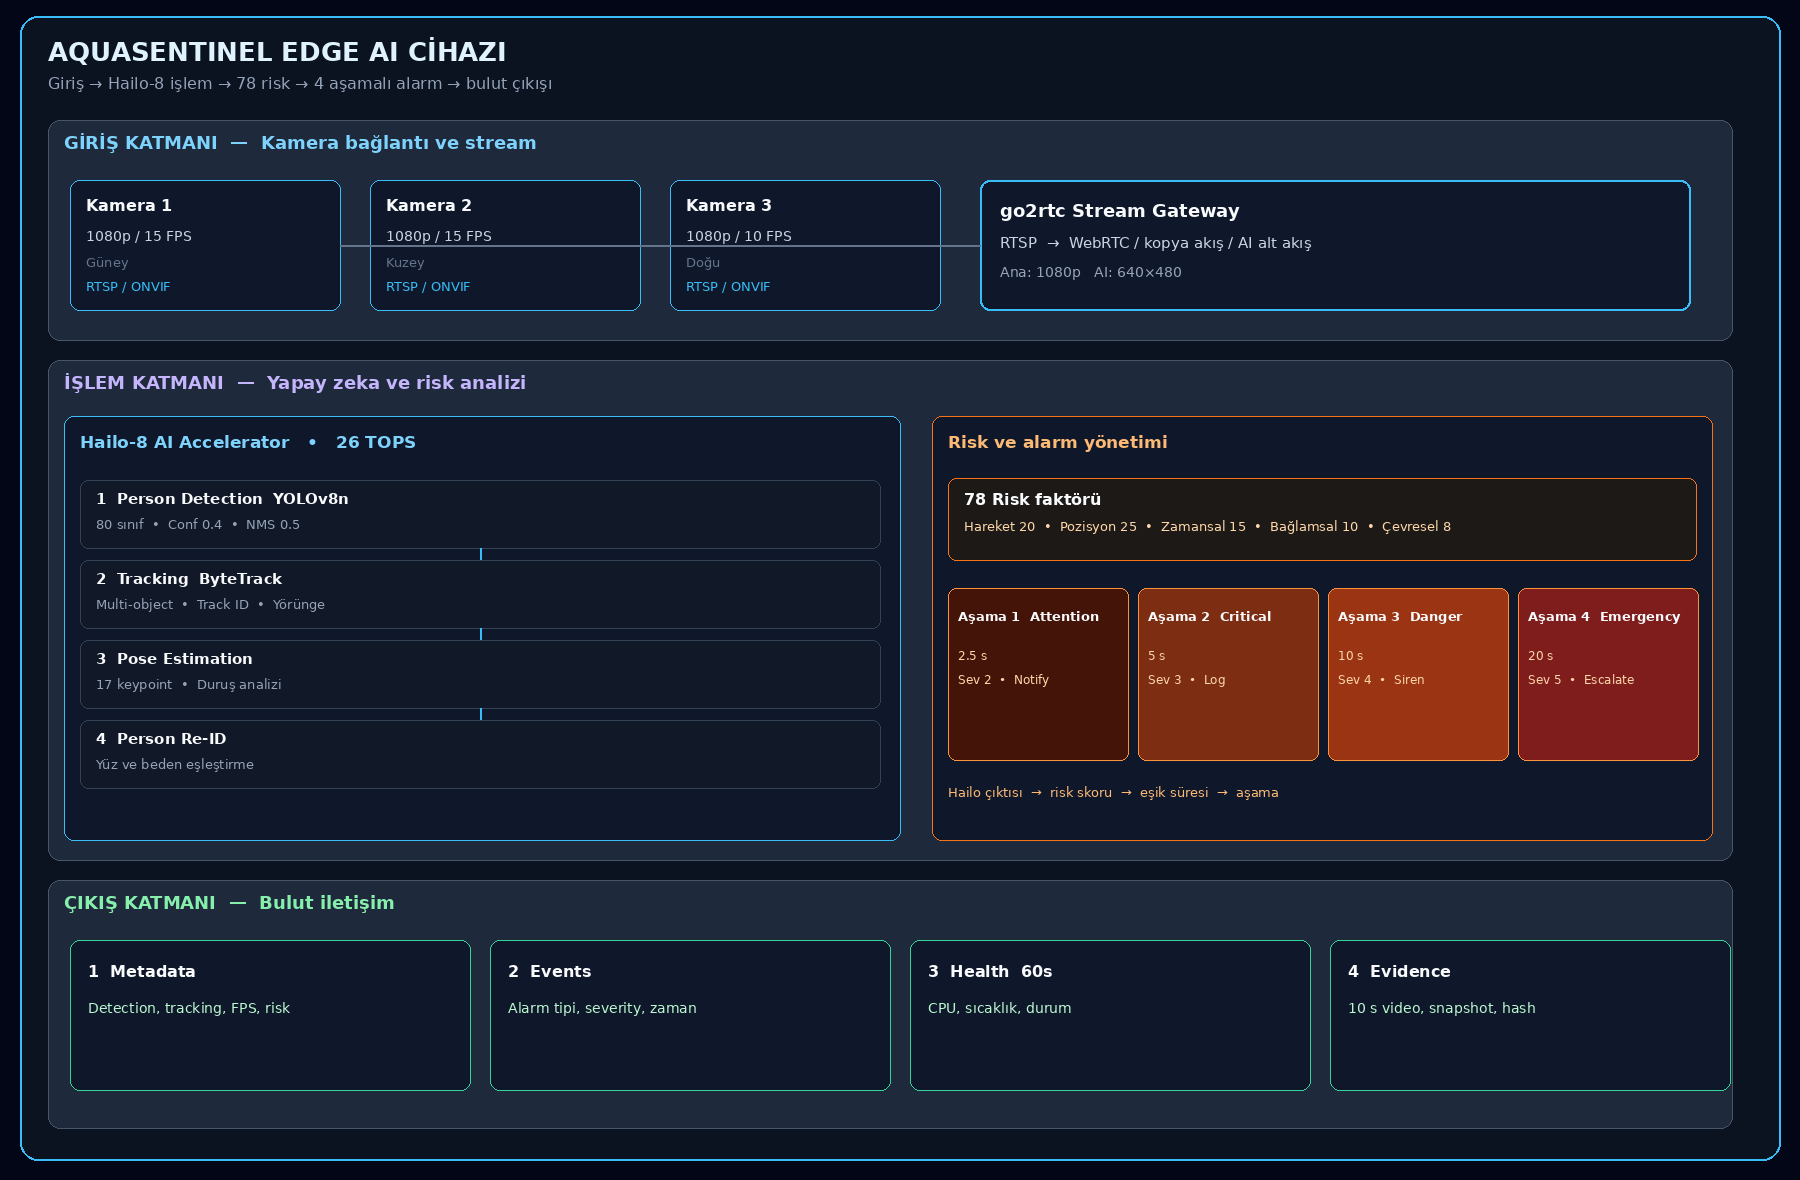Select the Aşama 3 Danger card

pos(1418,674)
